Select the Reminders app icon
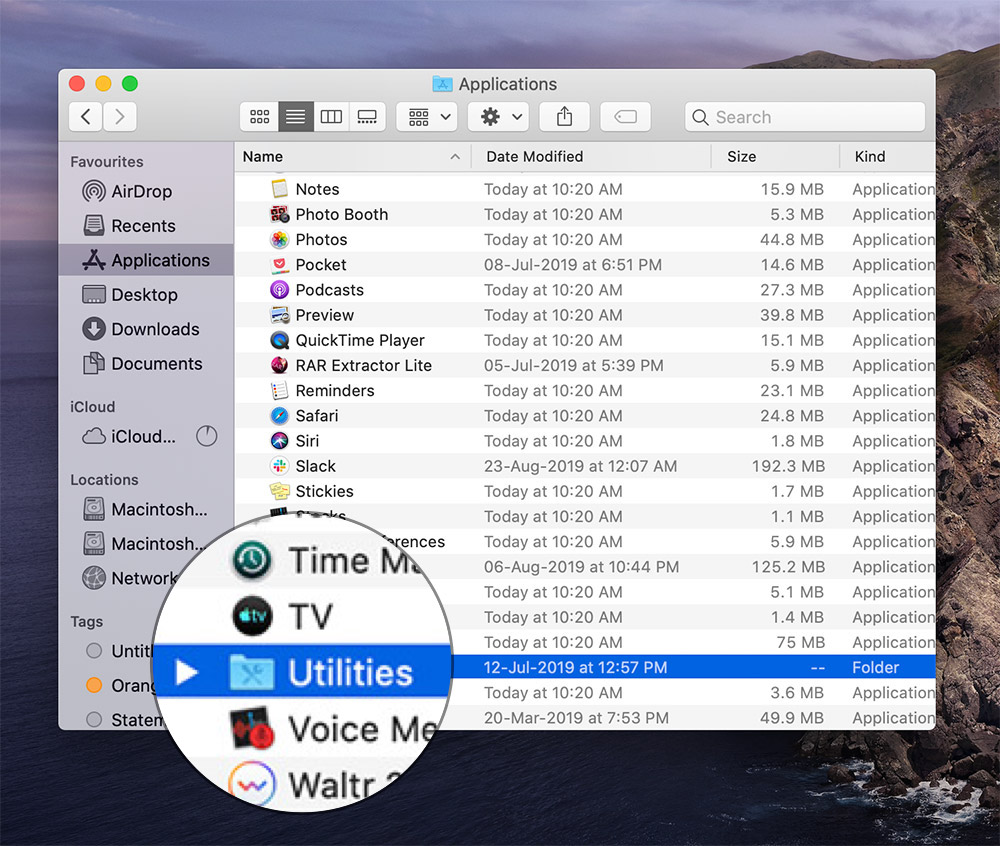The width and height of the screenshot is (1000, 846). (x=283, y=390)
